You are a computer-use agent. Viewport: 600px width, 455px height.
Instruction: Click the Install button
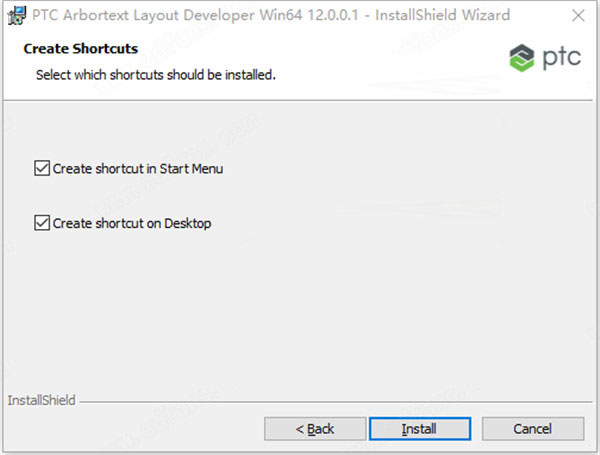click(x=420, y=429)
